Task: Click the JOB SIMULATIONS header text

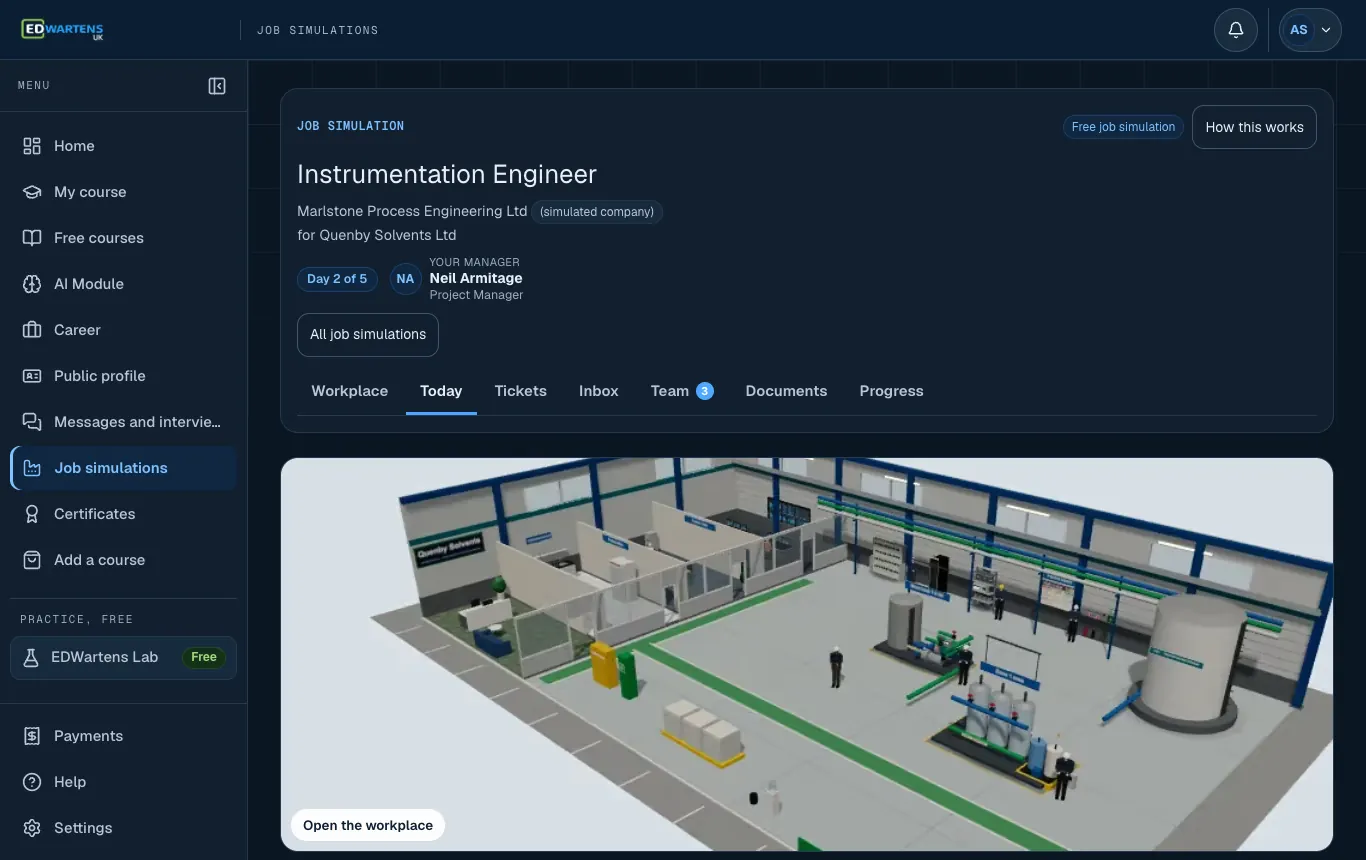Action: (318, 30)
